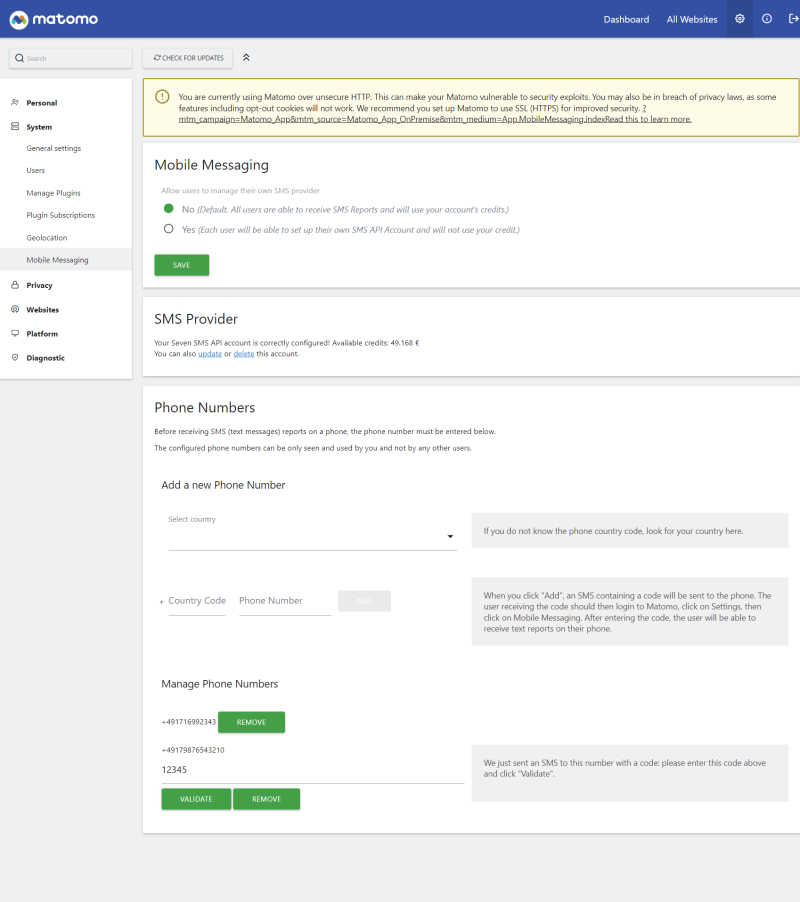Collapse the top bar with the double chevron
Screen dimensions: 800x902
coord(246,58)
